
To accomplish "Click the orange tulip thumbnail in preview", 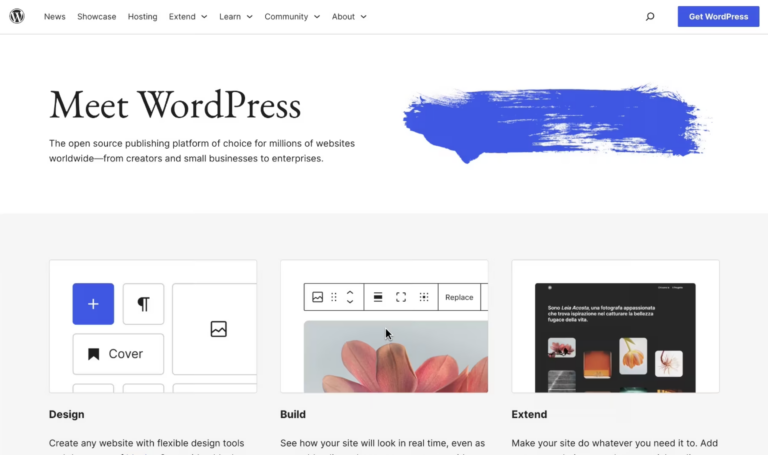I will [633, 356].
